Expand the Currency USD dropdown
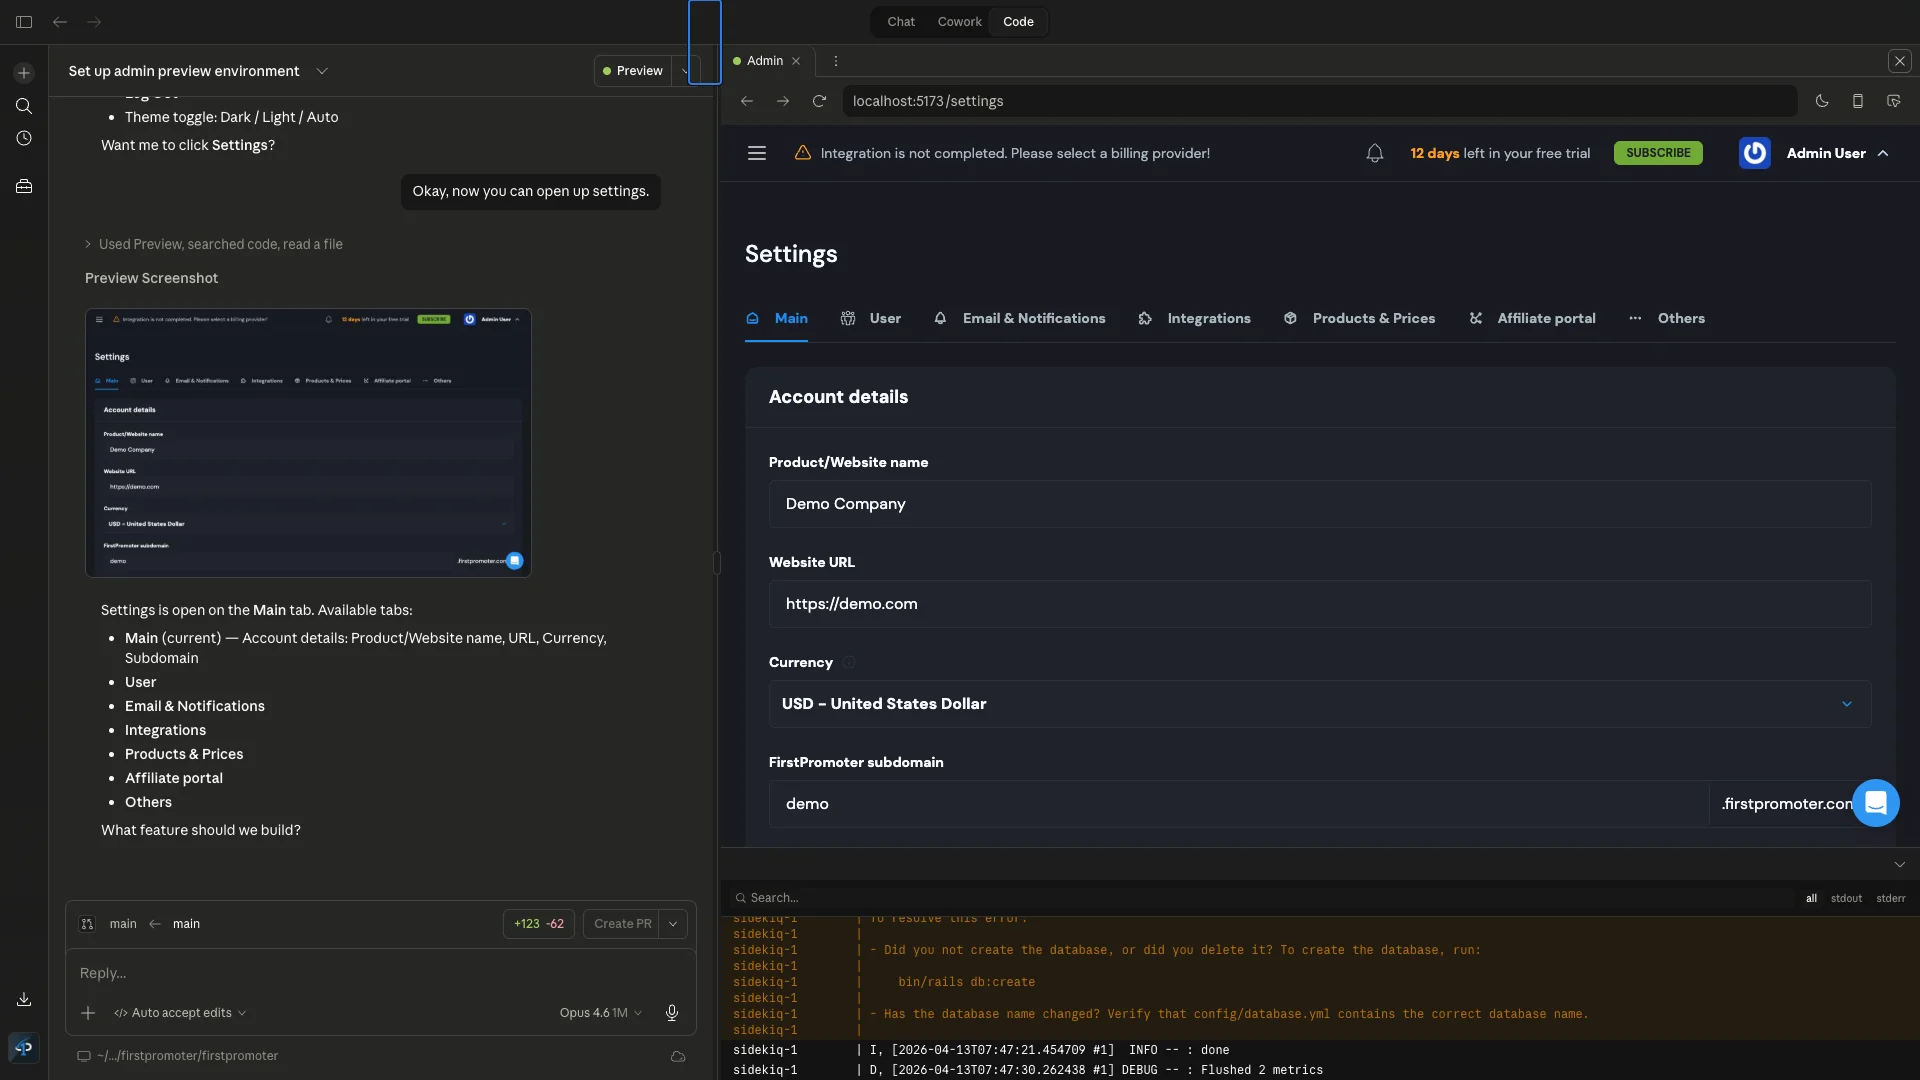Screen dimensions: 1920x1080 coord(1846,704)
